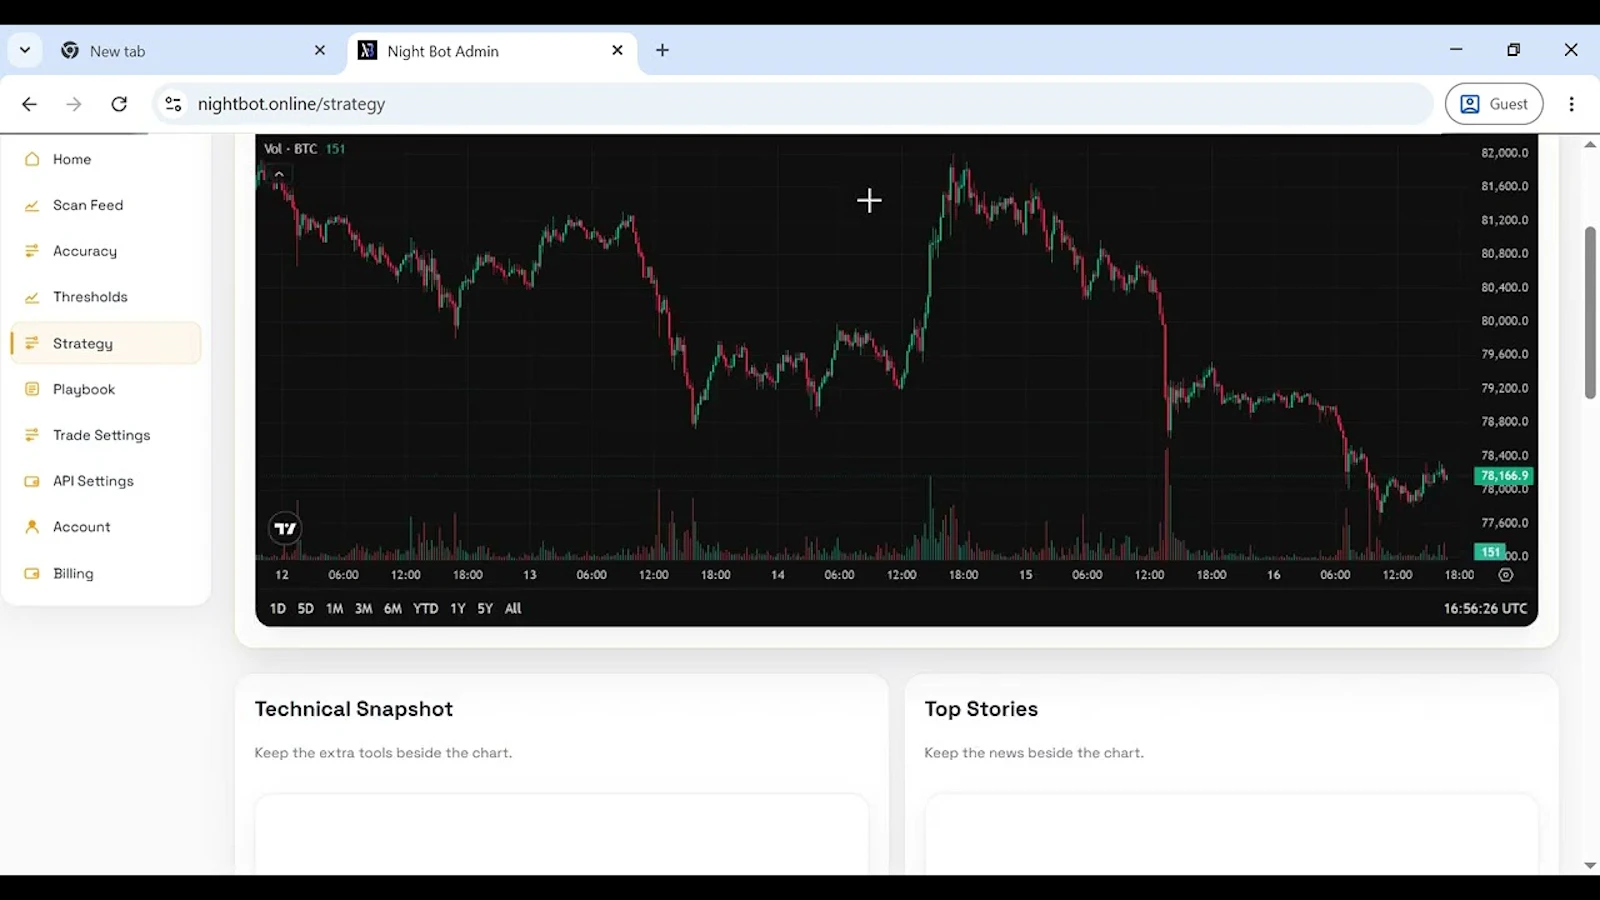Click the scrollbar down arrow
Viewport: 1600px width, 900px height.
[1590, 866]
